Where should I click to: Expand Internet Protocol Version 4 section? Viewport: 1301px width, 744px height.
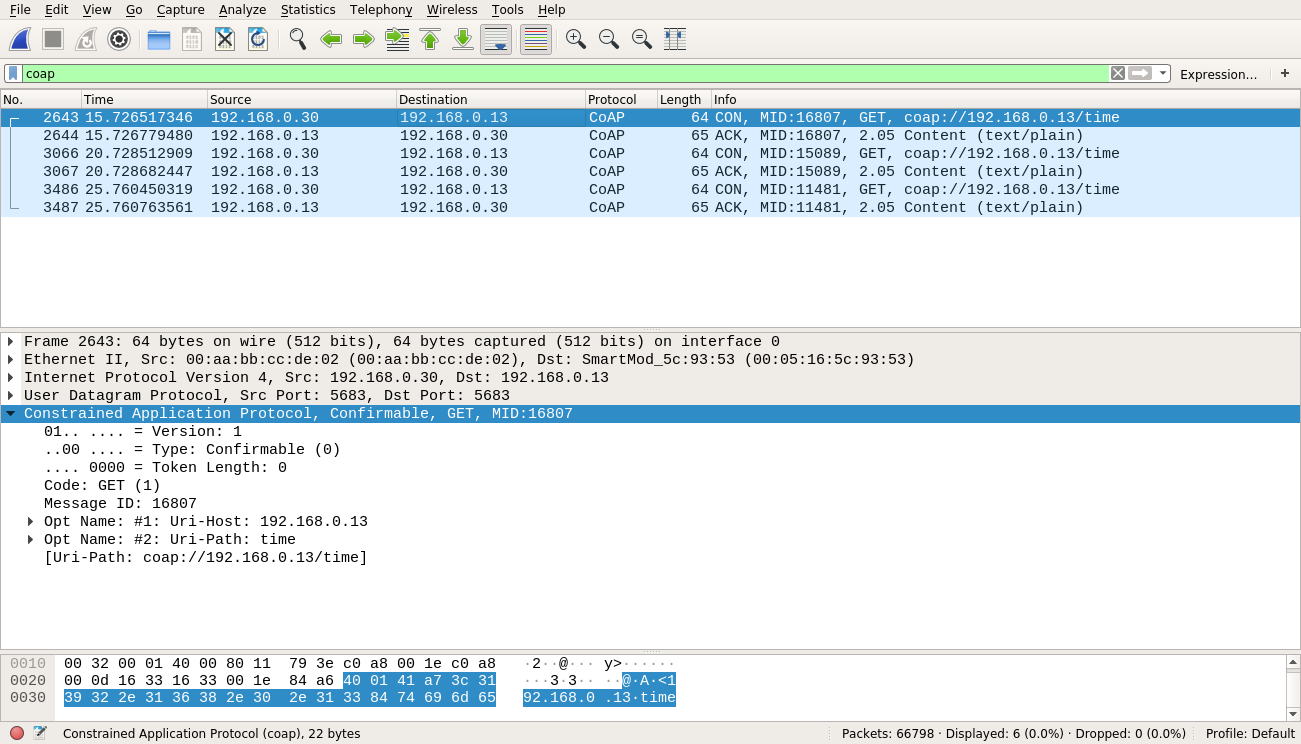click(11, 378)
